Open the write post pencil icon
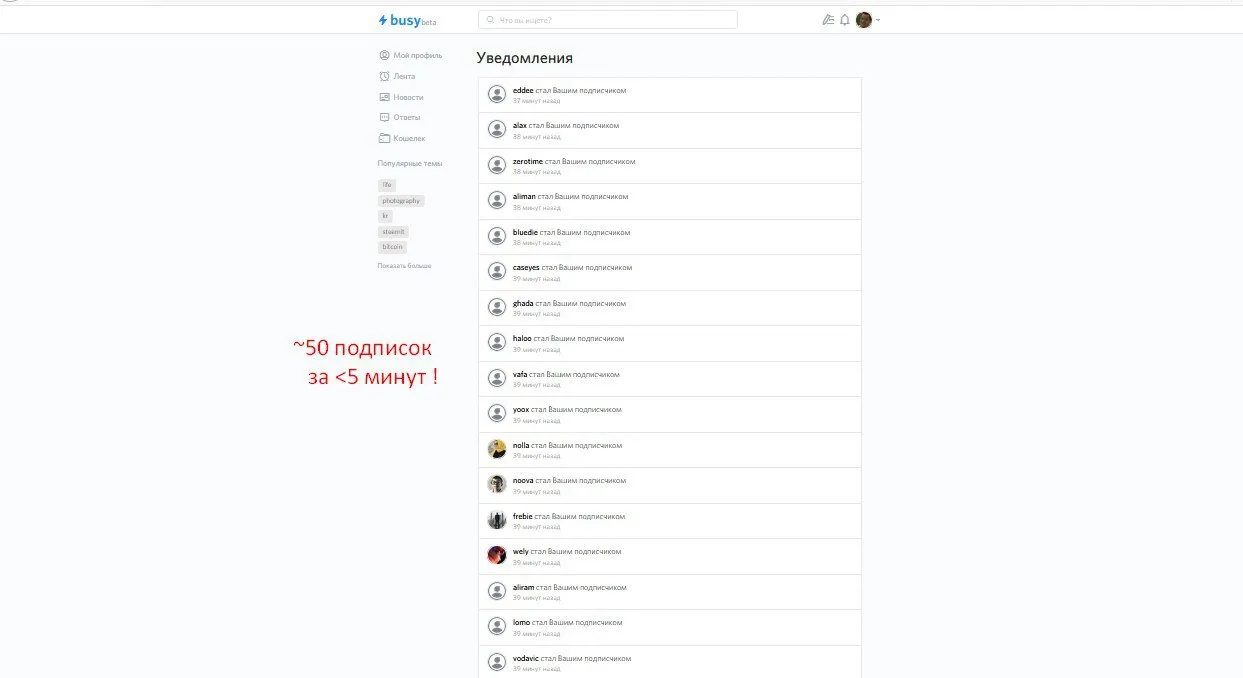 click(827, 20)
